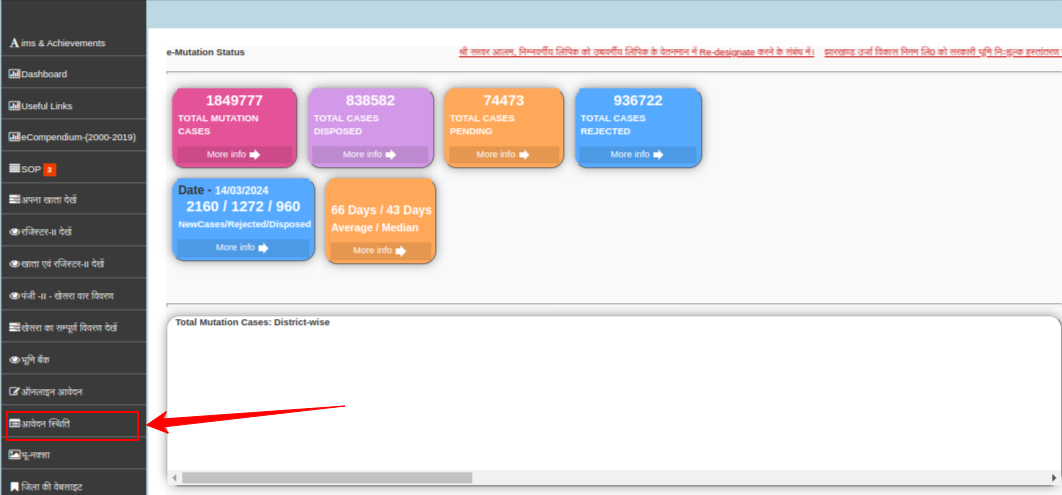Click the Useful Links chart icon
Image resolution: width=1062 pixels, height=495 pixels.
coord(14,106)
